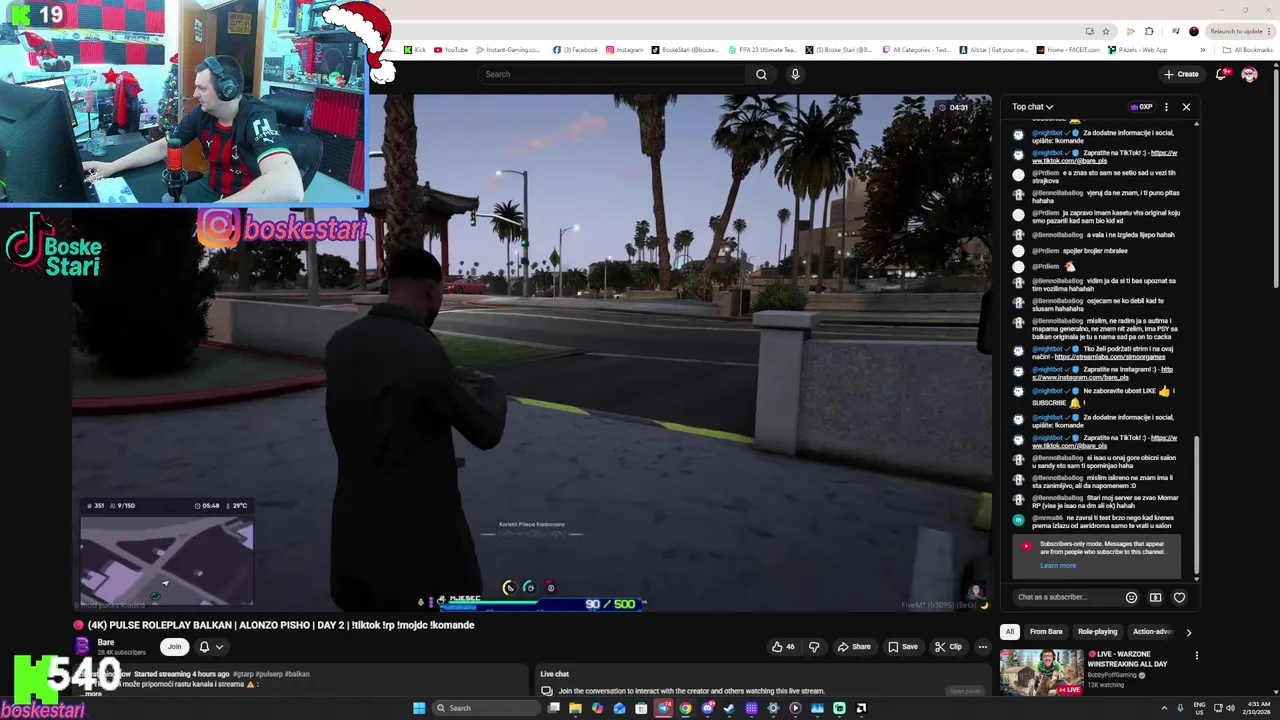Dislike the video with thumbs down
Viewport: 1280px width, 720px height.
pyautogui.click(x=814, y=647)
